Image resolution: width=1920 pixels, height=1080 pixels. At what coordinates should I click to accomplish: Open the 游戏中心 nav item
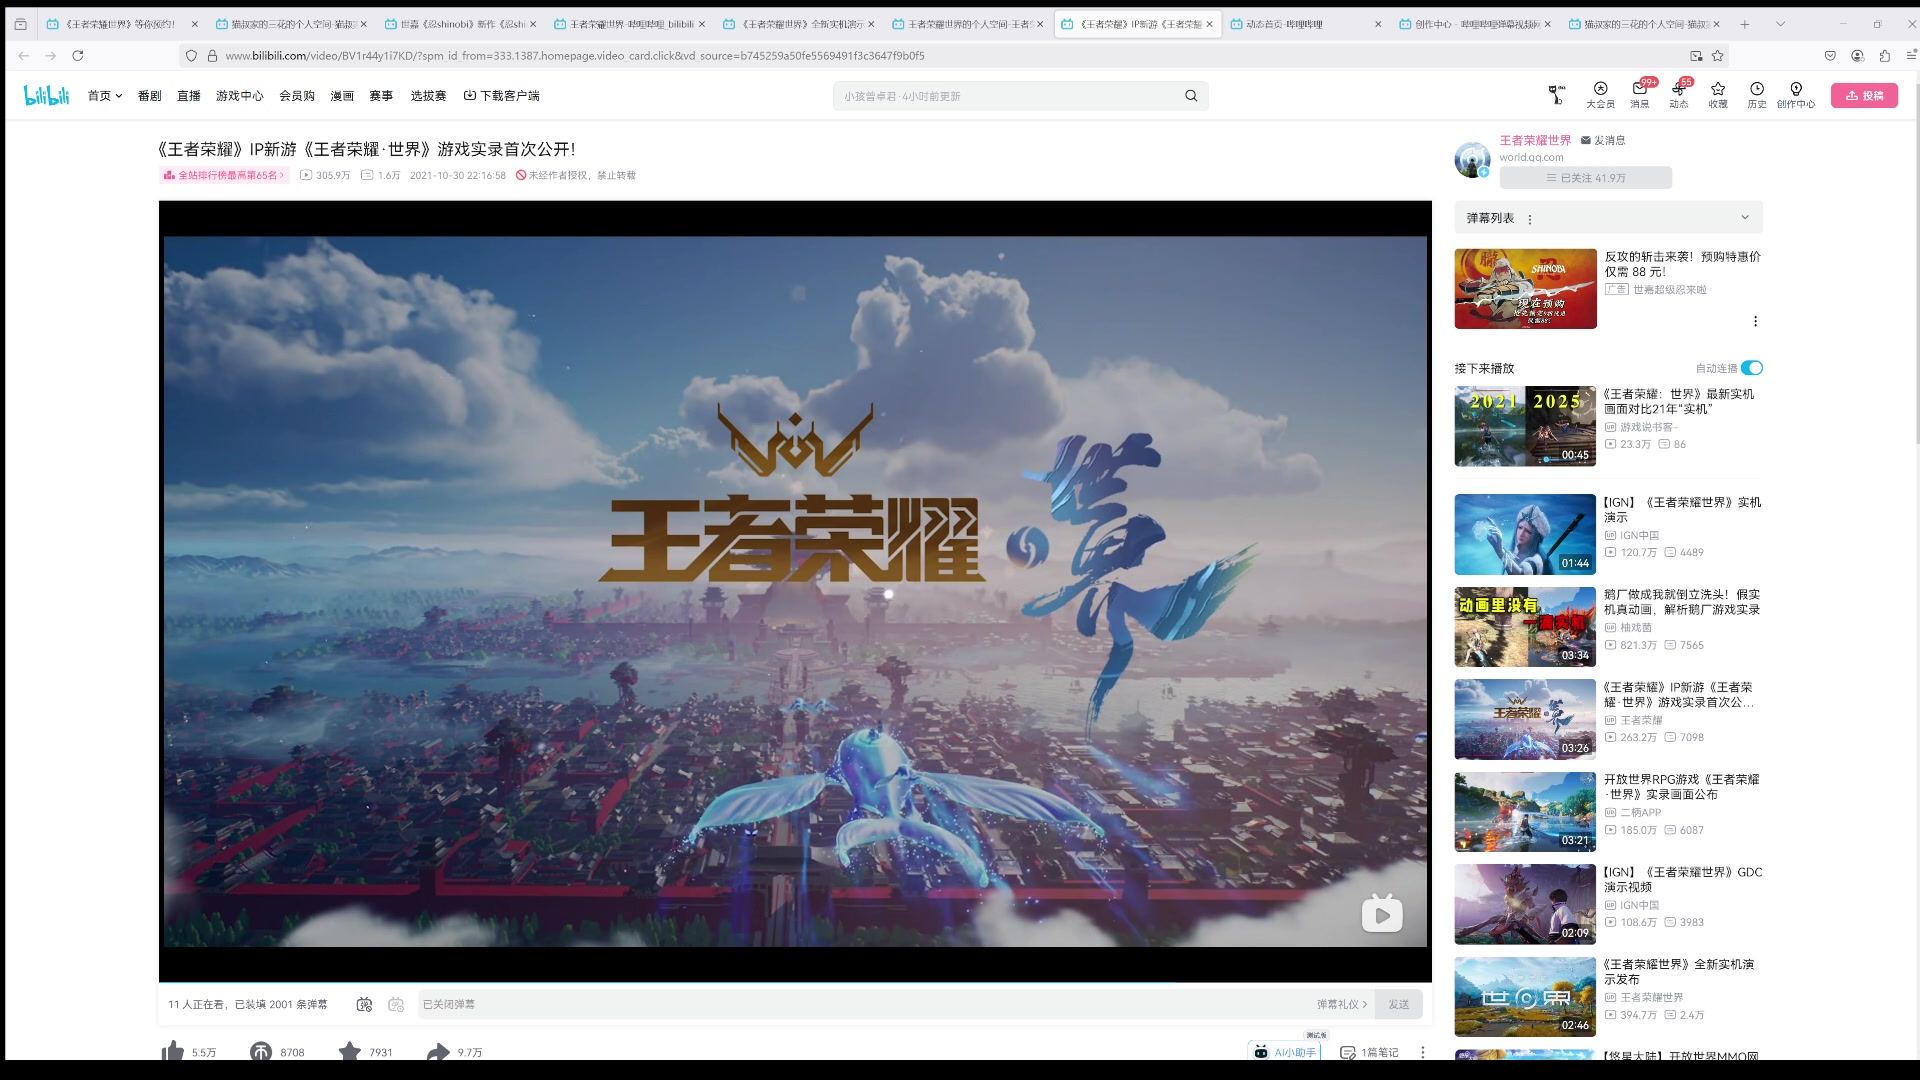(240, 96)
